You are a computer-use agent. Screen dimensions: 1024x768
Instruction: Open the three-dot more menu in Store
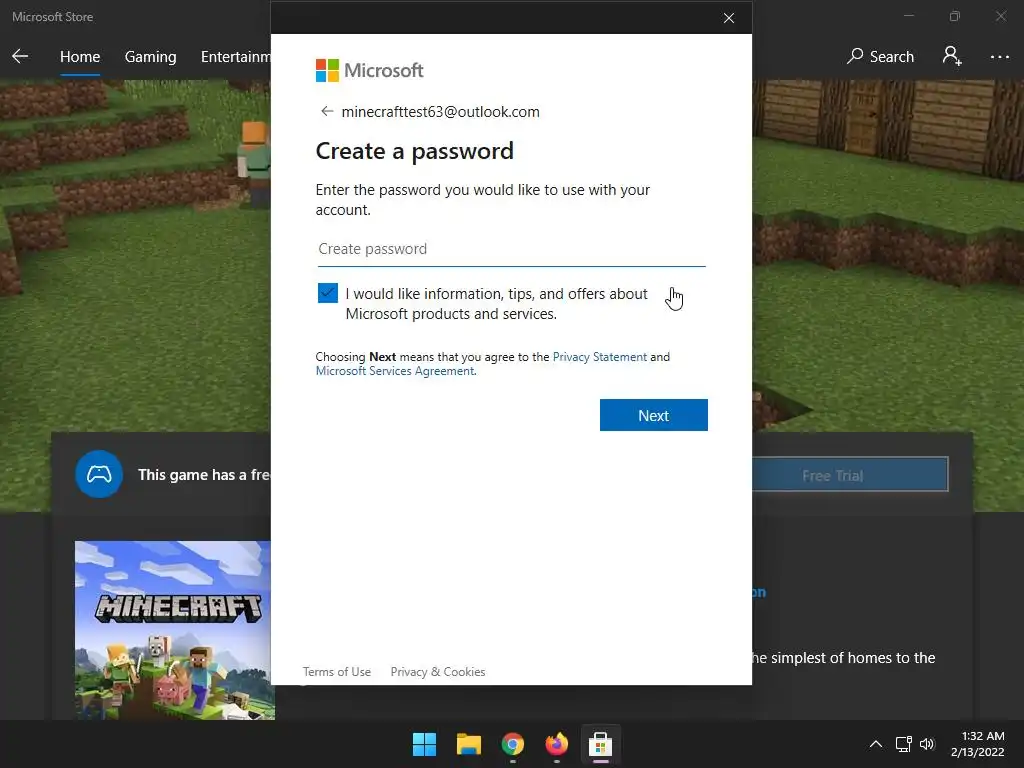point(999,57)
